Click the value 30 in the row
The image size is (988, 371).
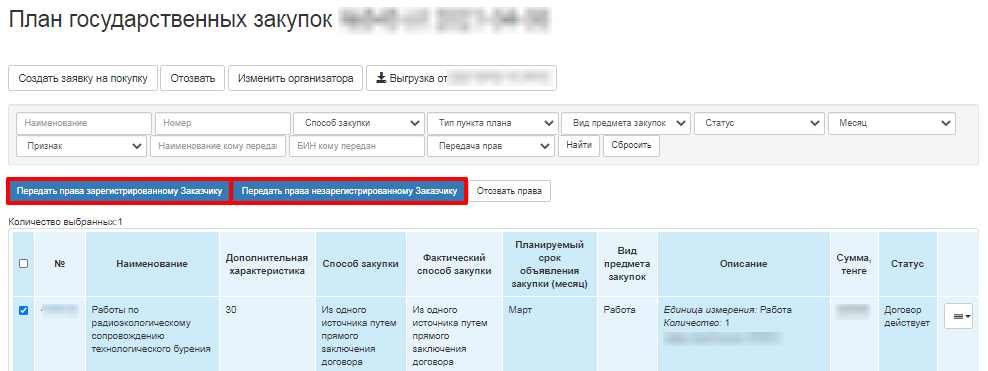[231, 310]
